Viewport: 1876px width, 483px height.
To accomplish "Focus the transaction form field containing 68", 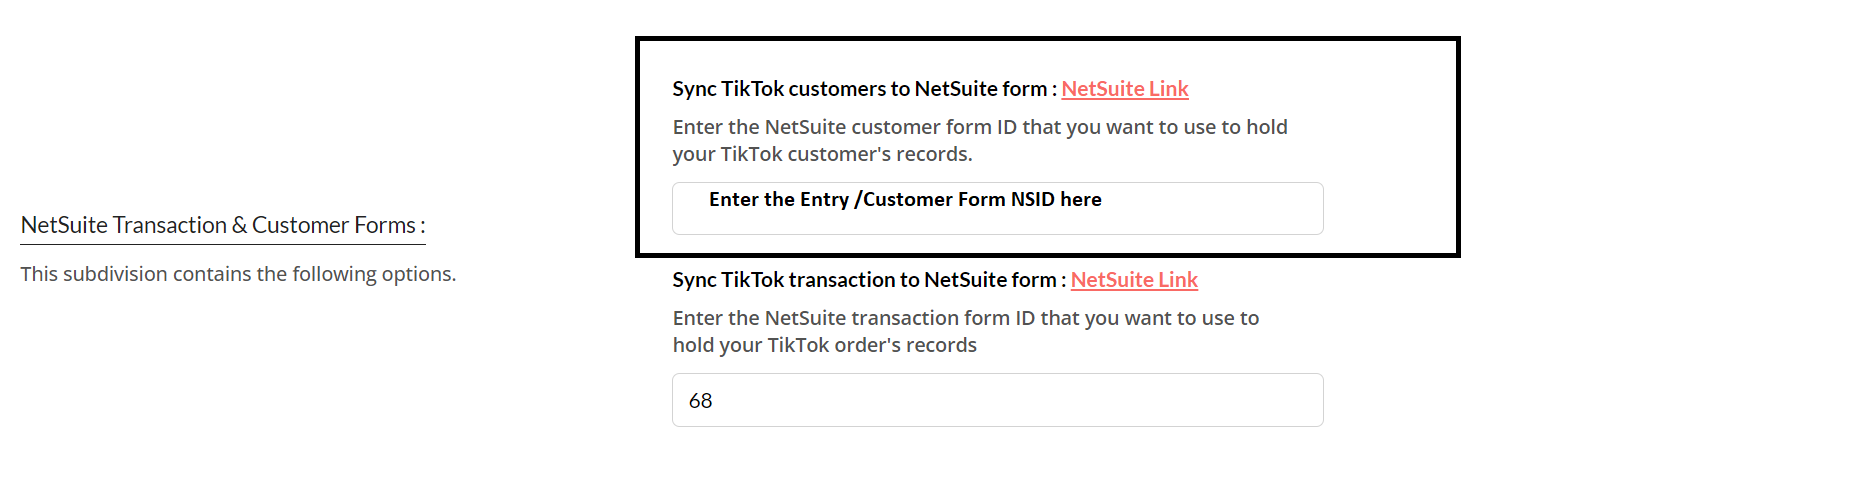I will tap(997, 400).
